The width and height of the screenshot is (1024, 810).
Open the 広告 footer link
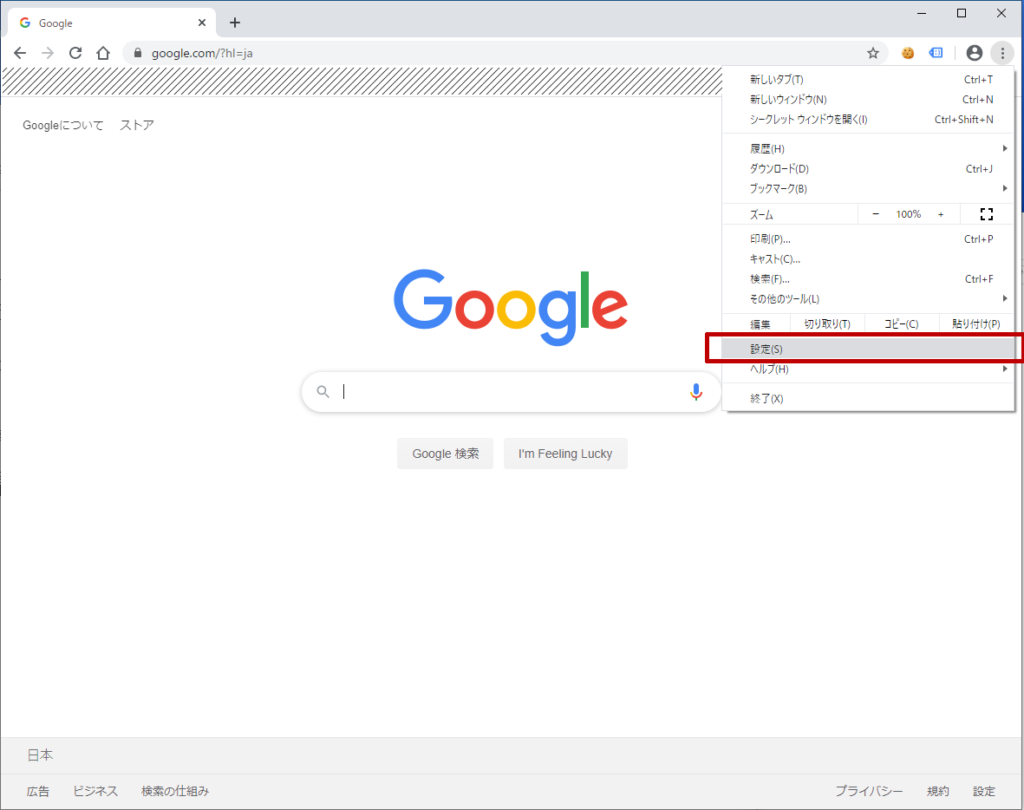pos(38,791)
